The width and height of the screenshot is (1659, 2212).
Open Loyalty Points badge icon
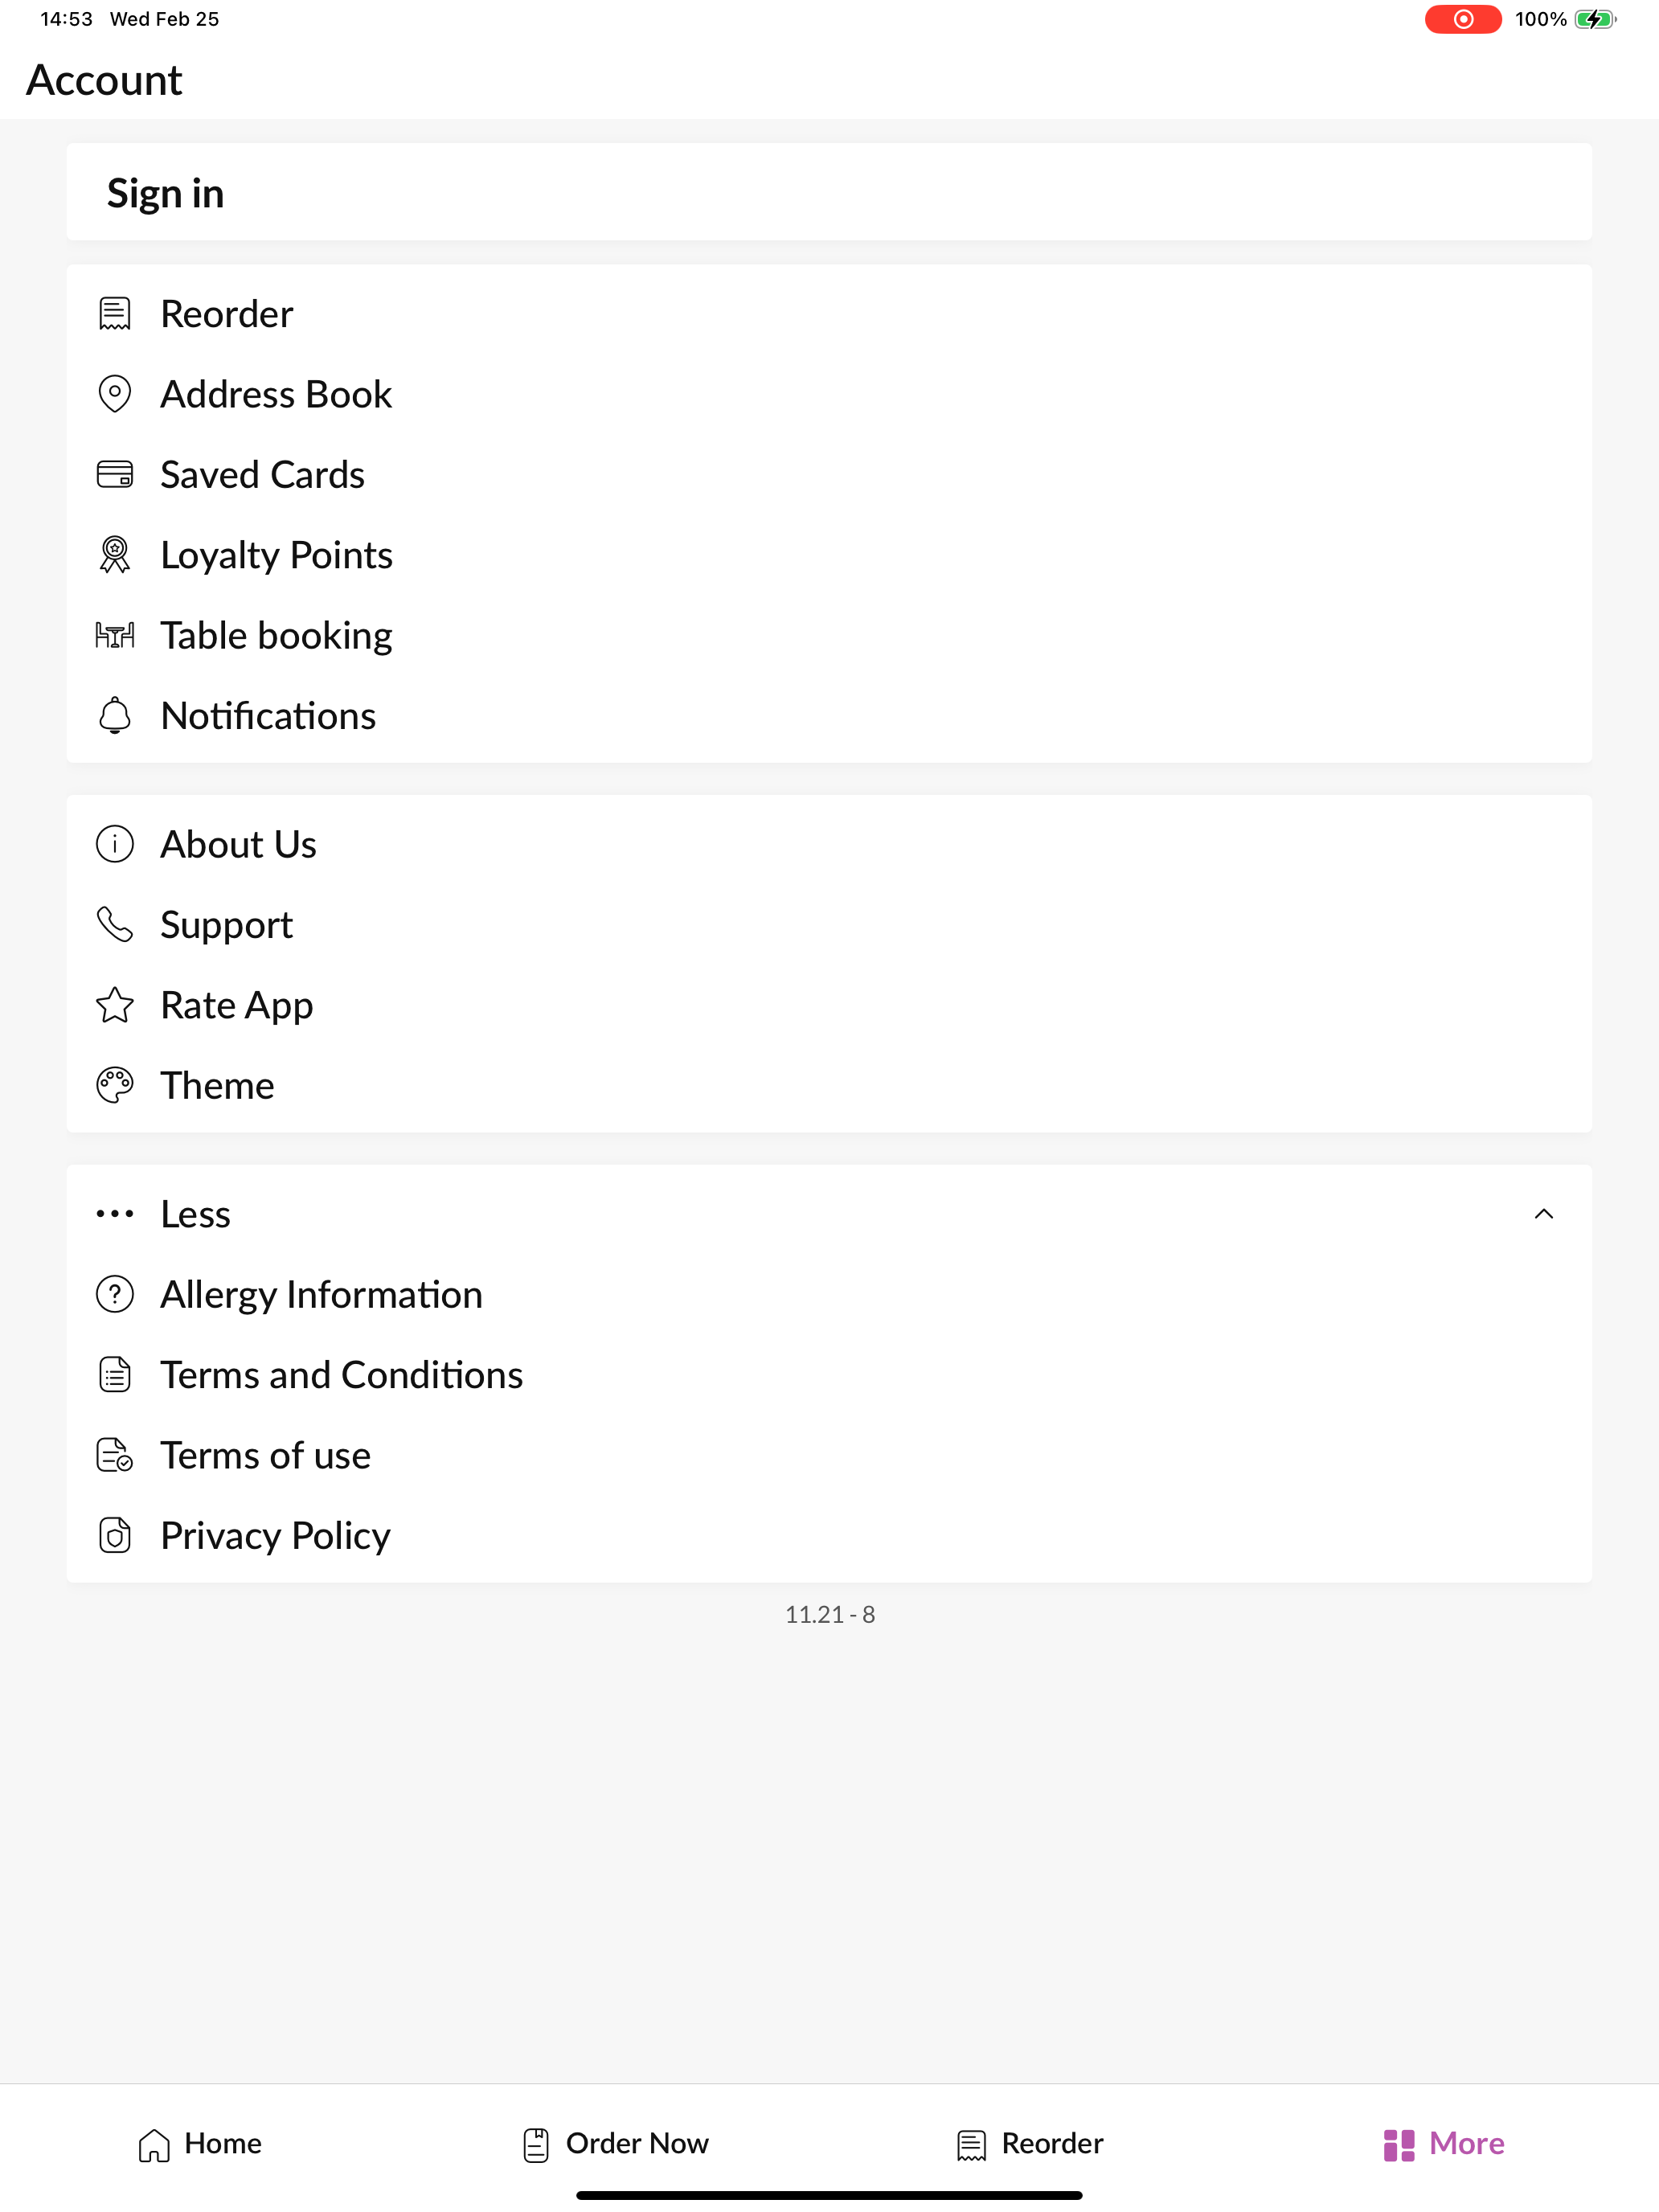(115, 555)
